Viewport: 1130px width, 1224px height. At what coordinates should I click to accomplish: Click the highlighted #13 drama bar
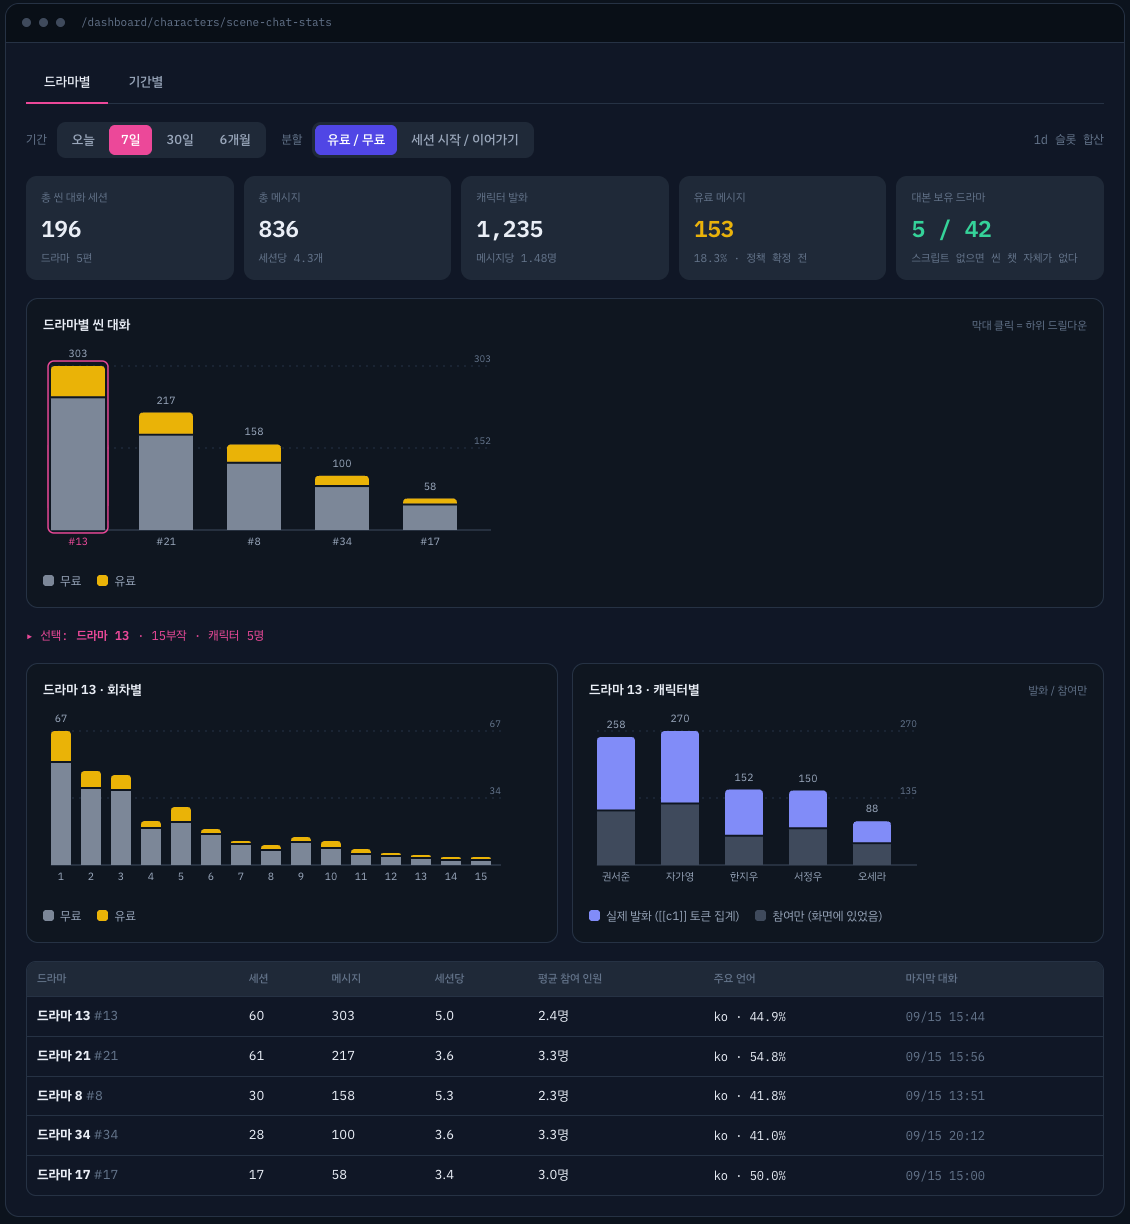[x=78, y=448]
